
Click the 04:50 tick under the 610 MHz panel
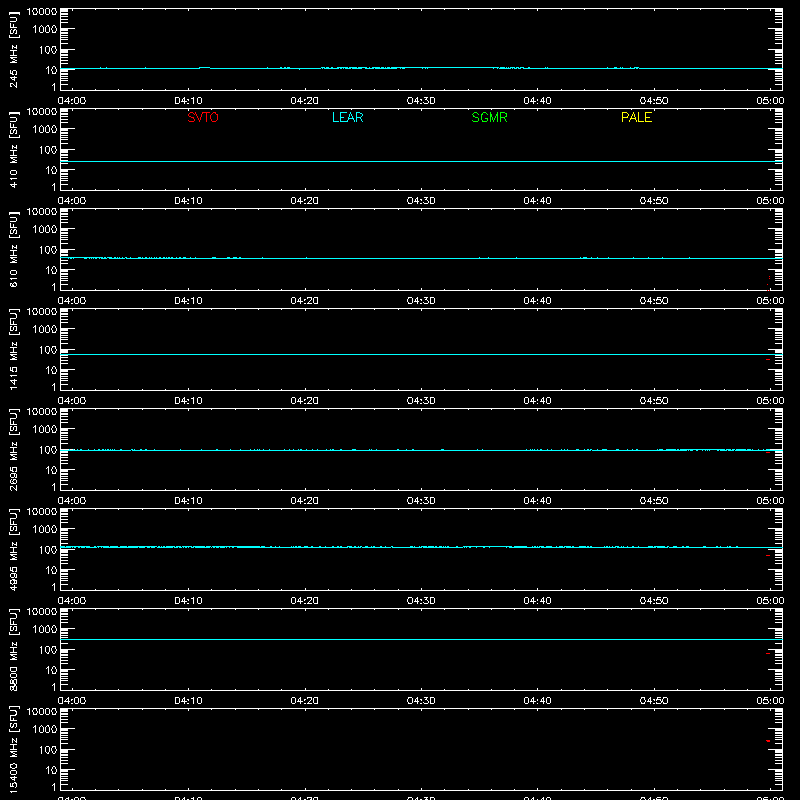click(x=654, y=301)
